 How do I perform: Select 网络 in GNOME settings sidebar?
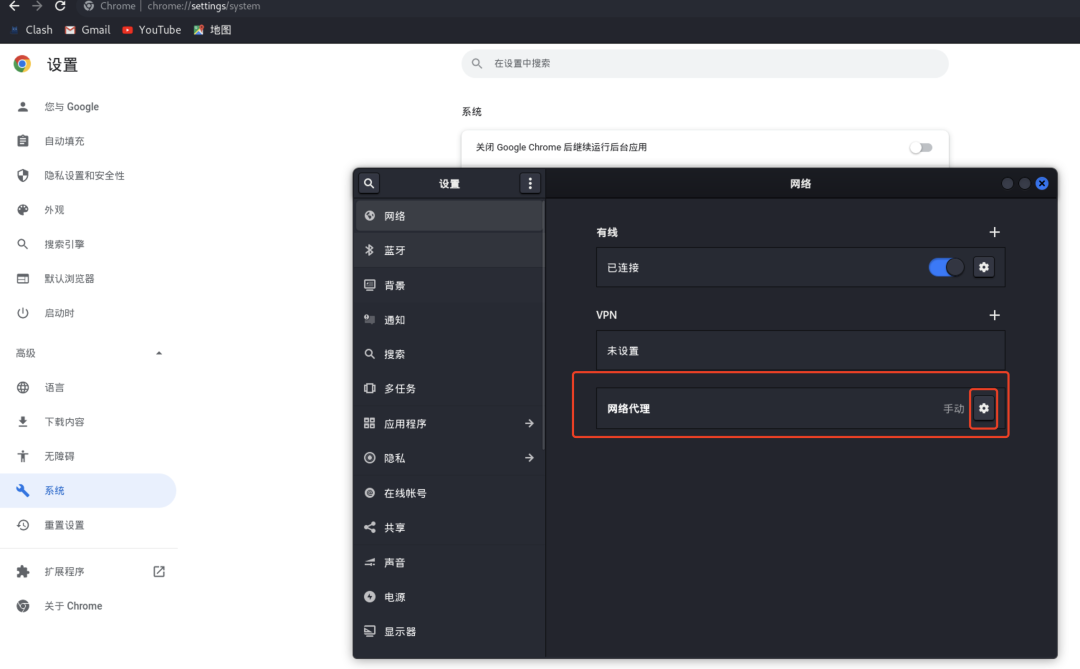pos(449,216)
